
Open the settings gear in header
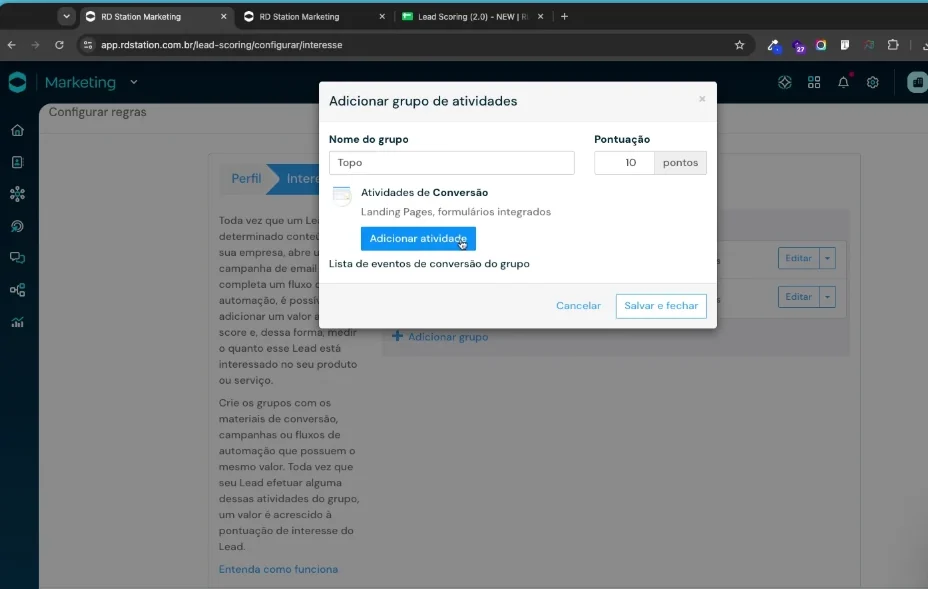point(872,82)
